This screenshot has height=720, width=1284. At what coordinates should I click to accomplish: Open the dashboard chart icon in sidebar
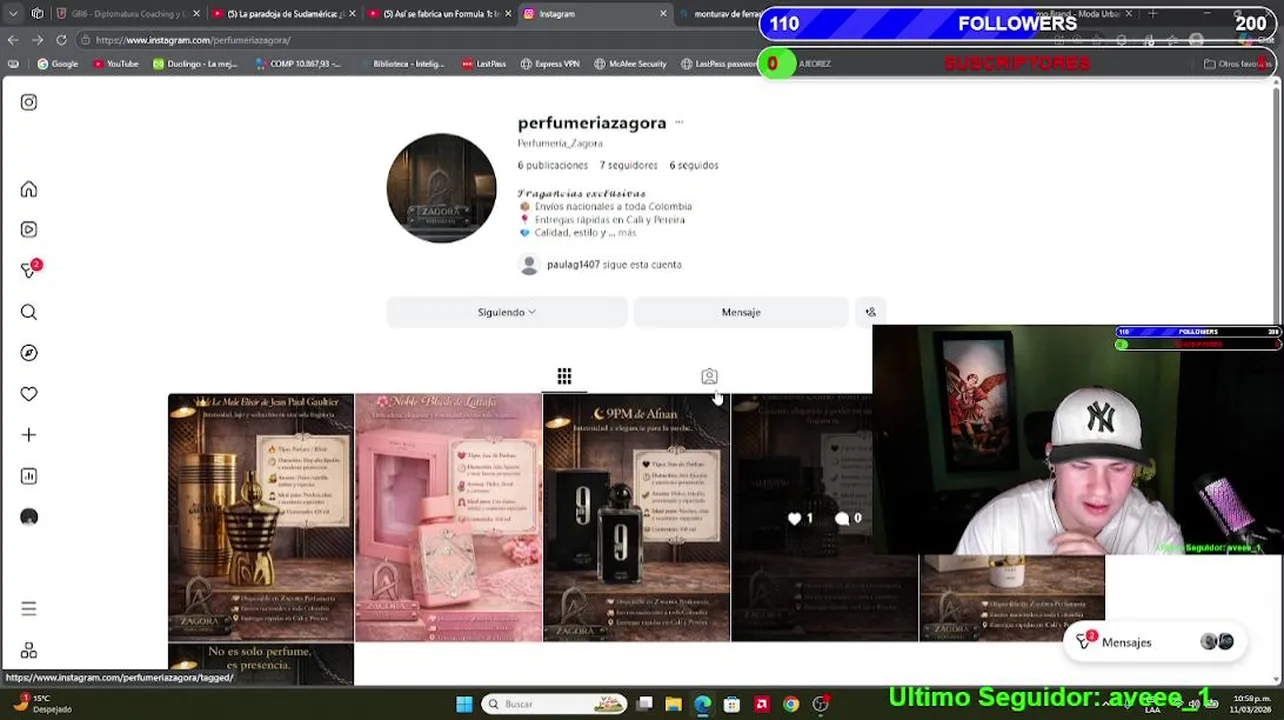[x=29, y=476]
